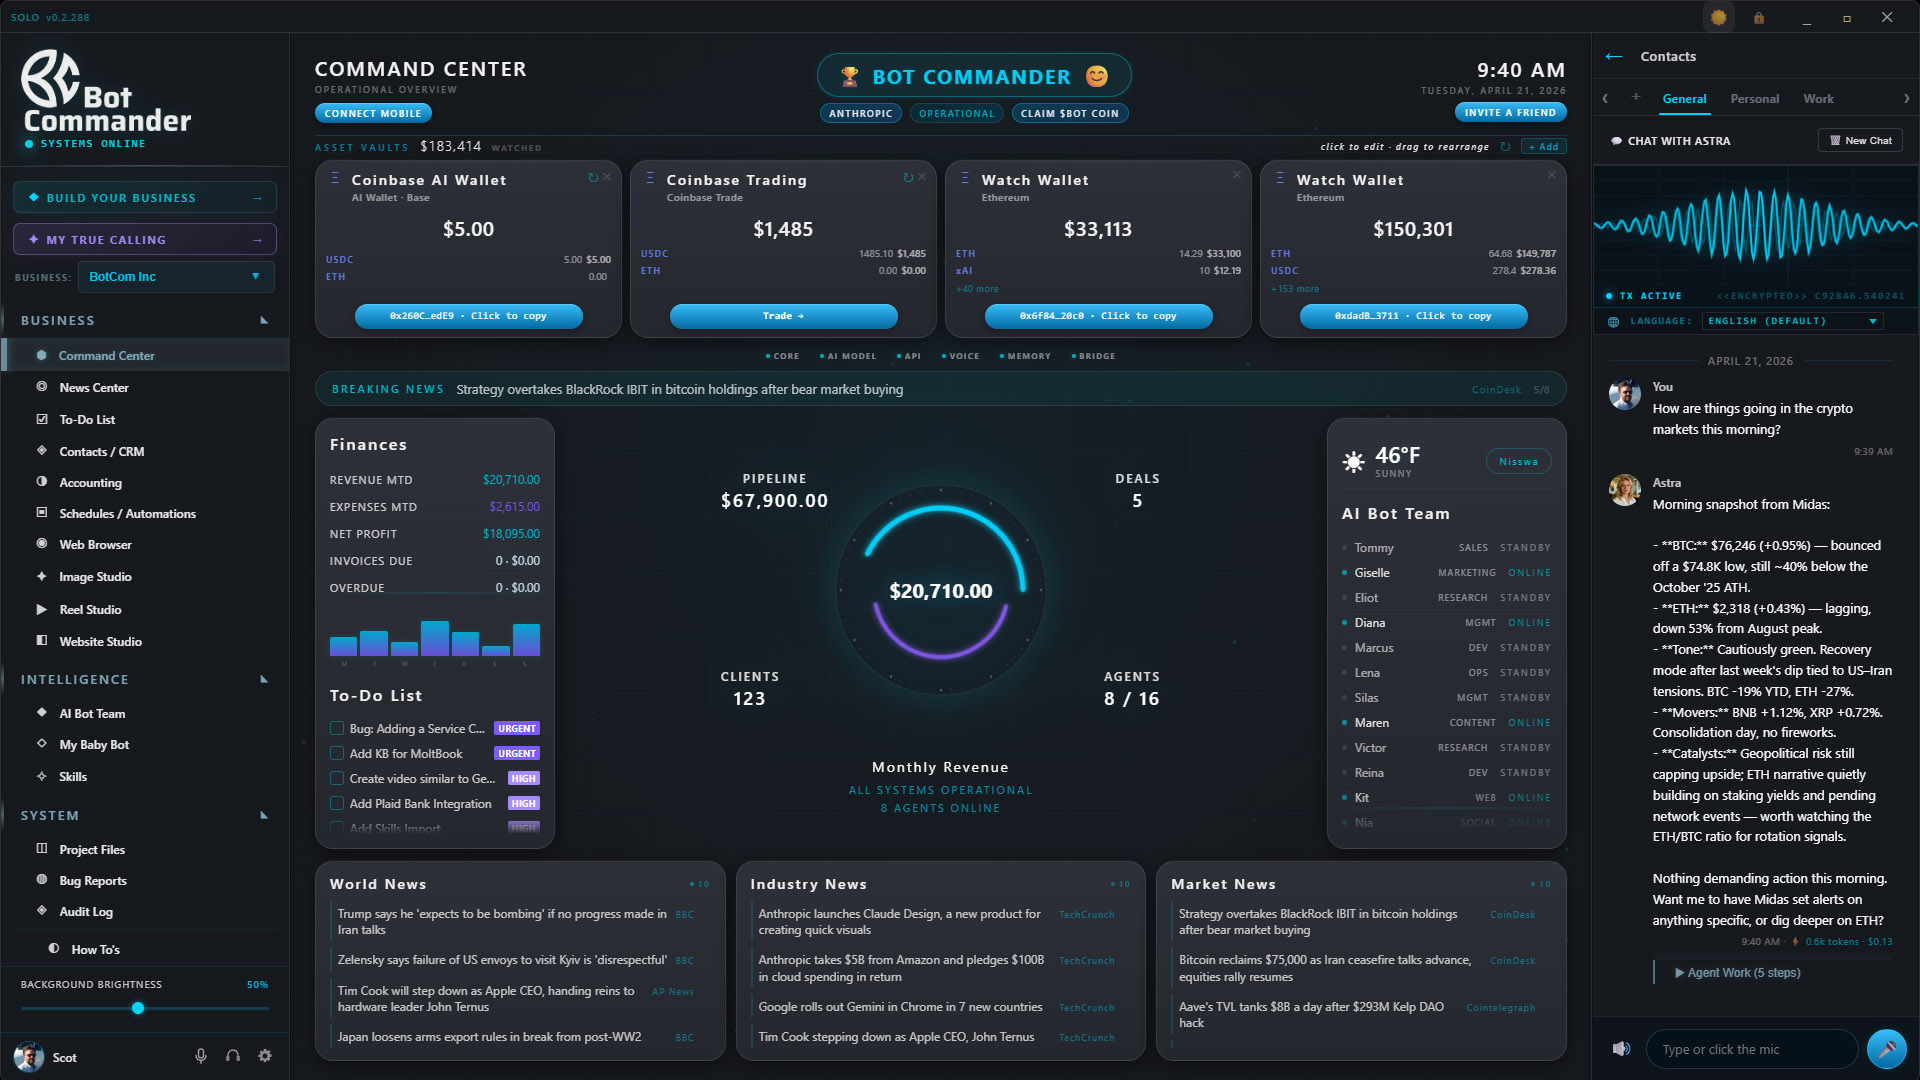Open the To-Do List sidebar icon

coord(41,419)
